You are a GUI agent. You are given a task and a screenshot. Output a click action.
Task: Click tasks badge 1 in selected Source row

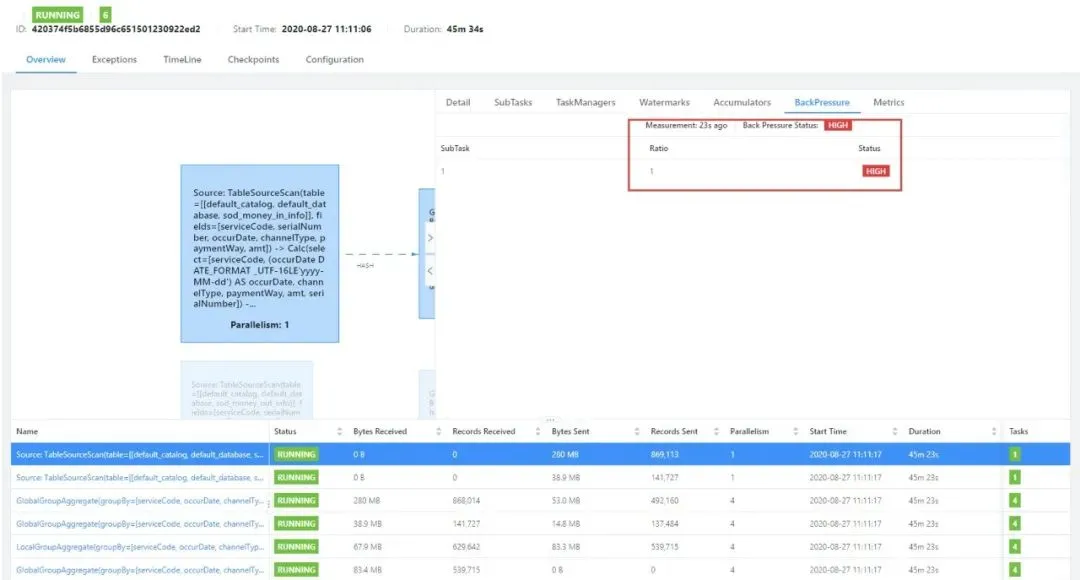[1015, 455]
